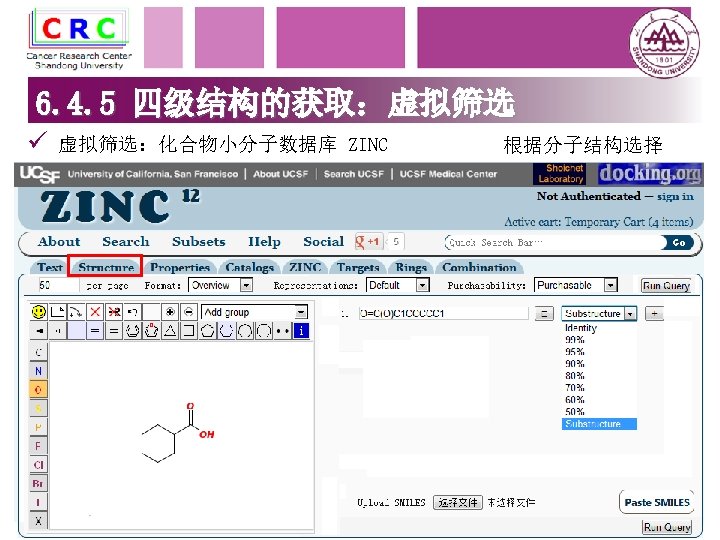
Task: Click the Quick Search Bar field
Action: [554, 242]
